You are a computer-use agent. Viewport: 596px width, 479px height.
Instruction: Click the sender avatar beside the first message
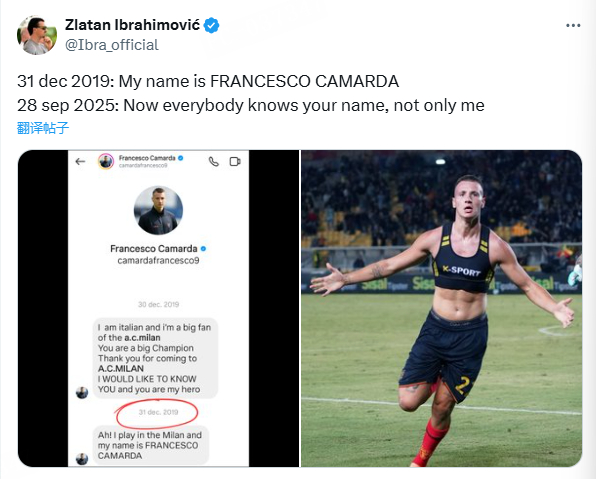[82, 393]
